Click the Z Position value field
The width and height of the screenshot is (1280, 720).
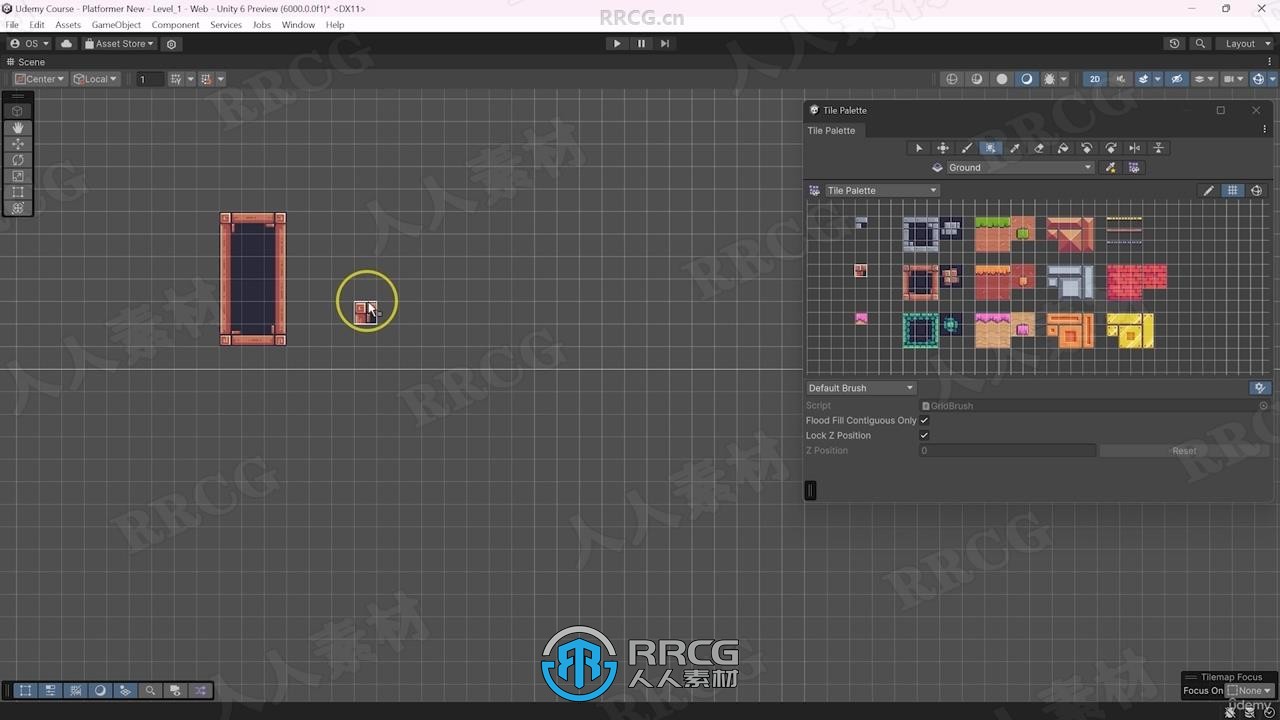(1007, 451)
